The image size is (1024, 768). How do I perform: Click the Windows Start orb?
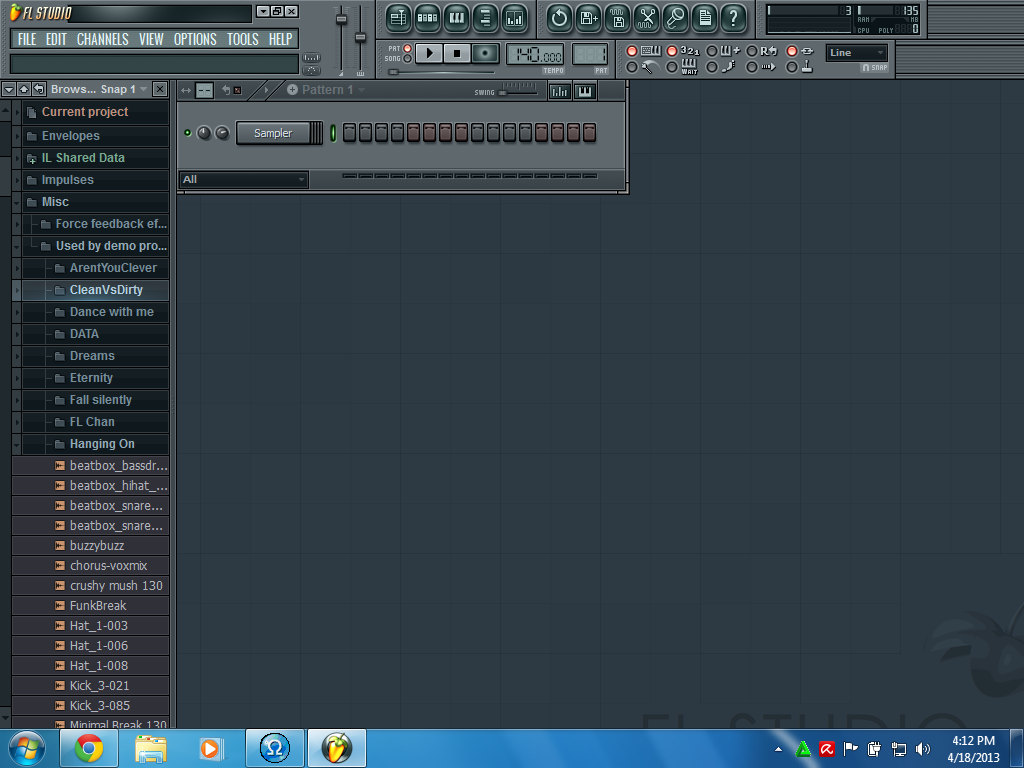tap(27, 748)
